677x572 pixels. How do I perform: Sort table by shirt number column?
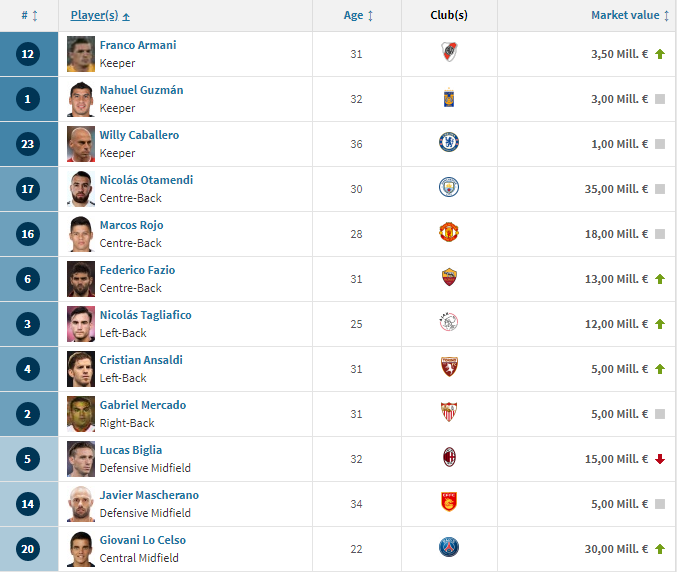point(29,16)
